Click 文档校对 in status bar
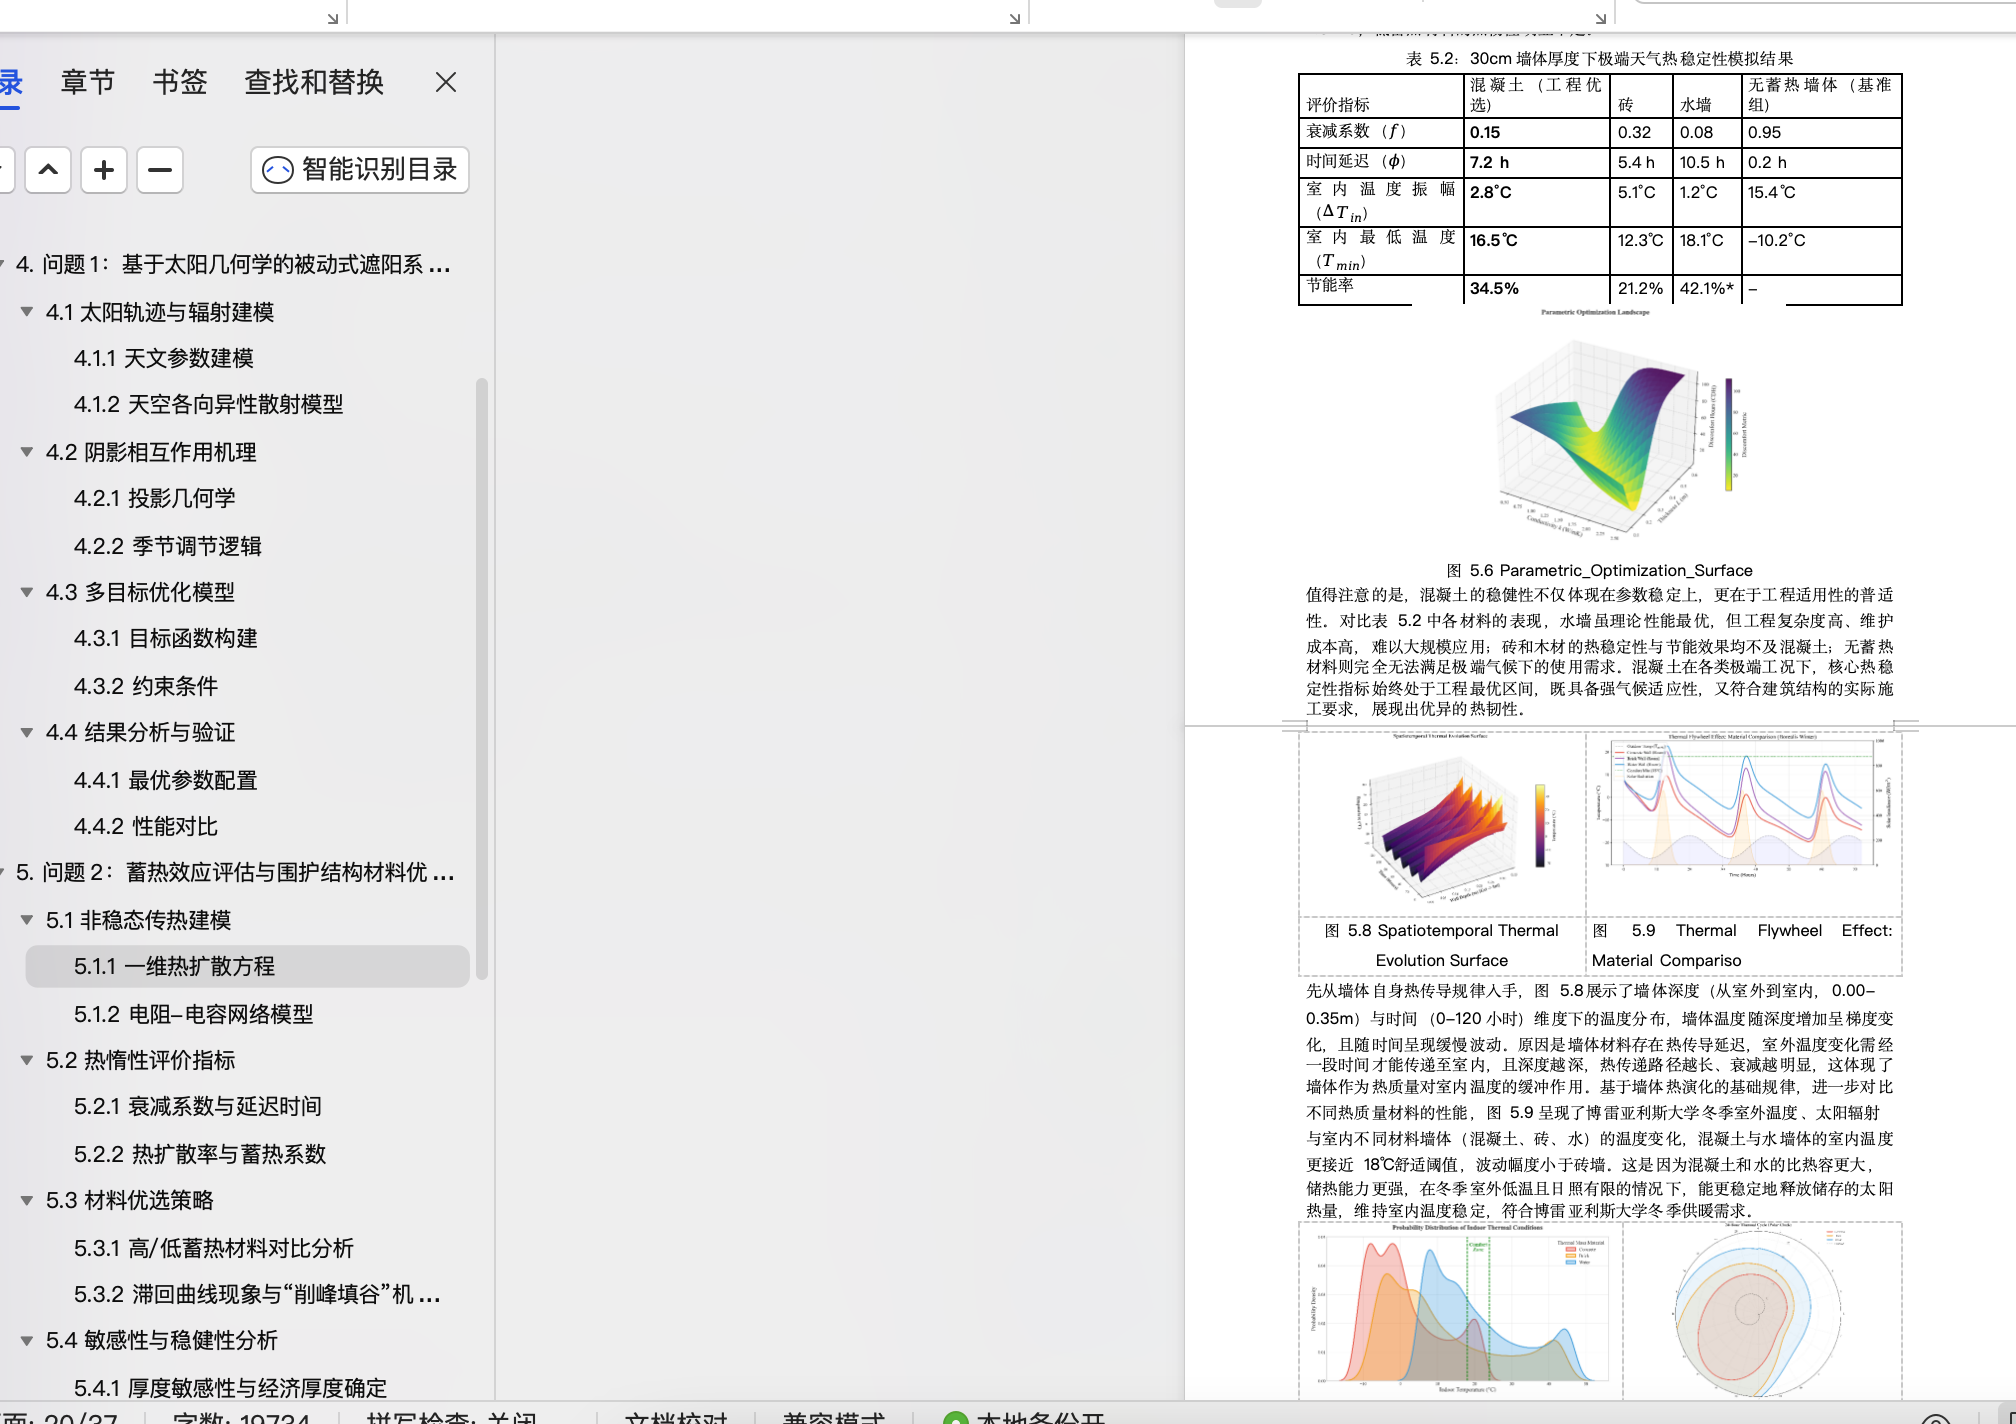 pos(676,1416)
